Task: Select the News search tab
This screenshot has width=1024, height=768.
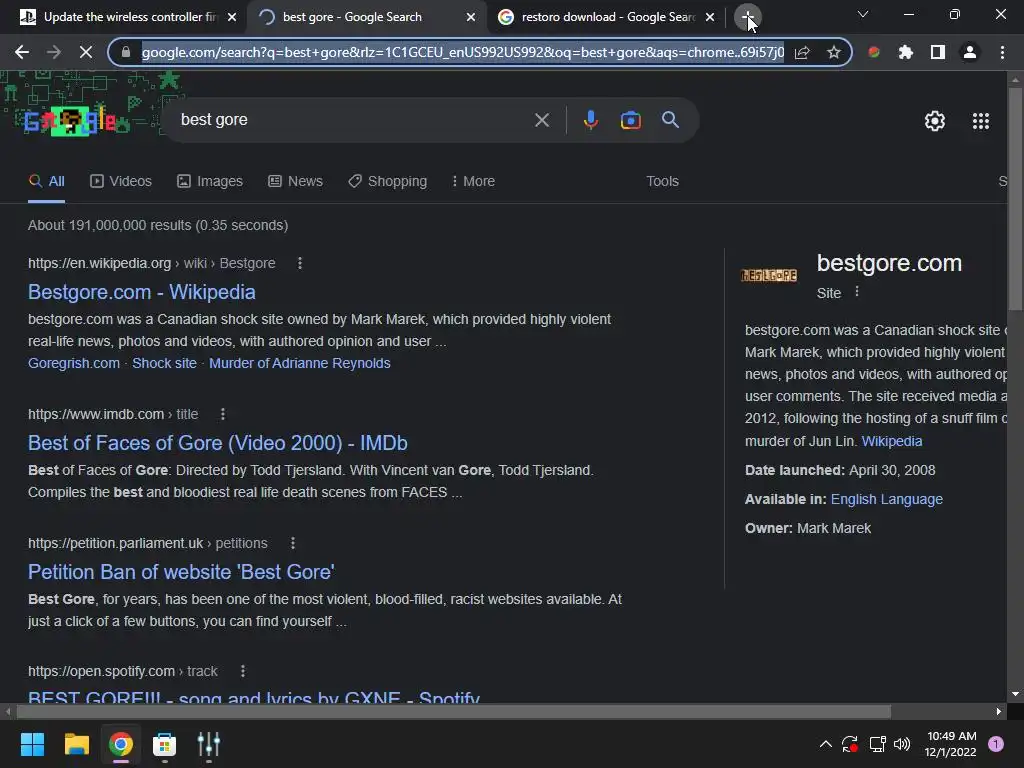Action: 295,181
